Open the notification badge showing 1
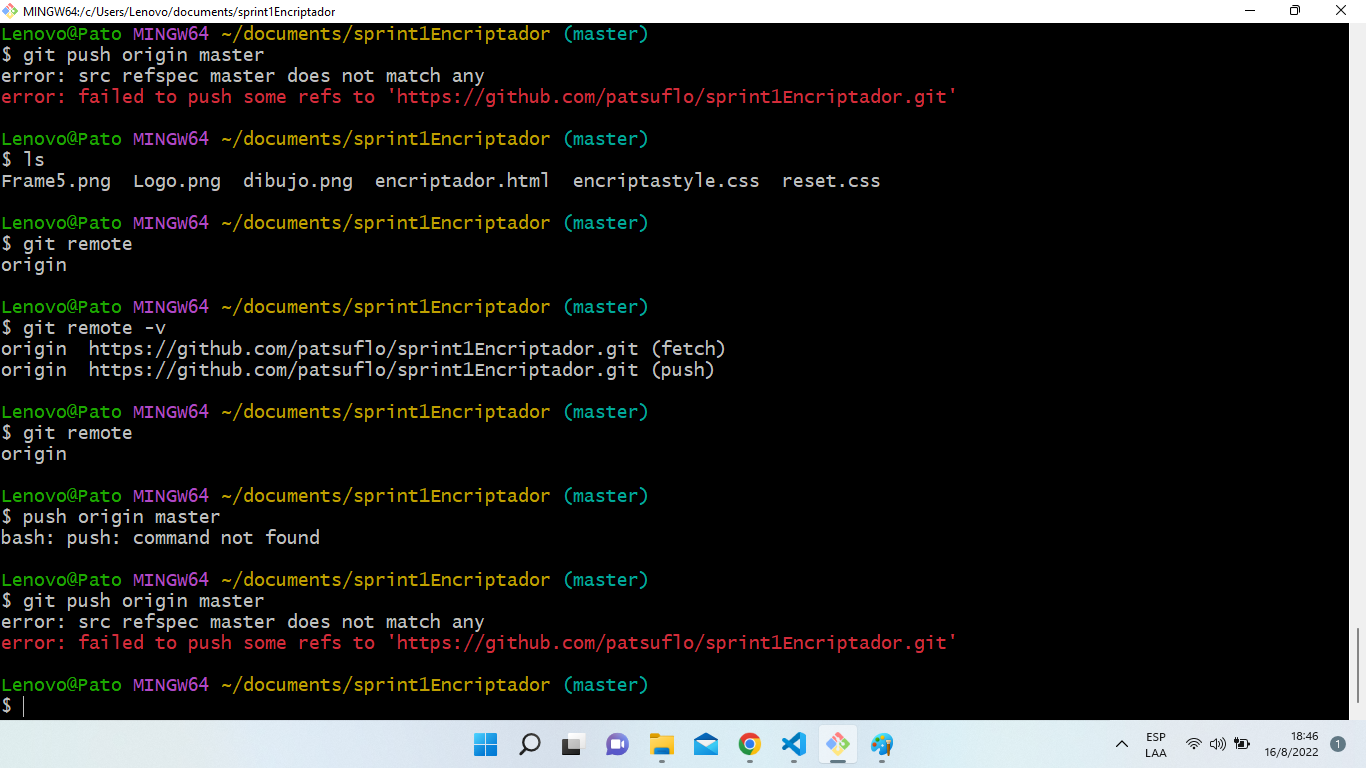 [1338, 744]
